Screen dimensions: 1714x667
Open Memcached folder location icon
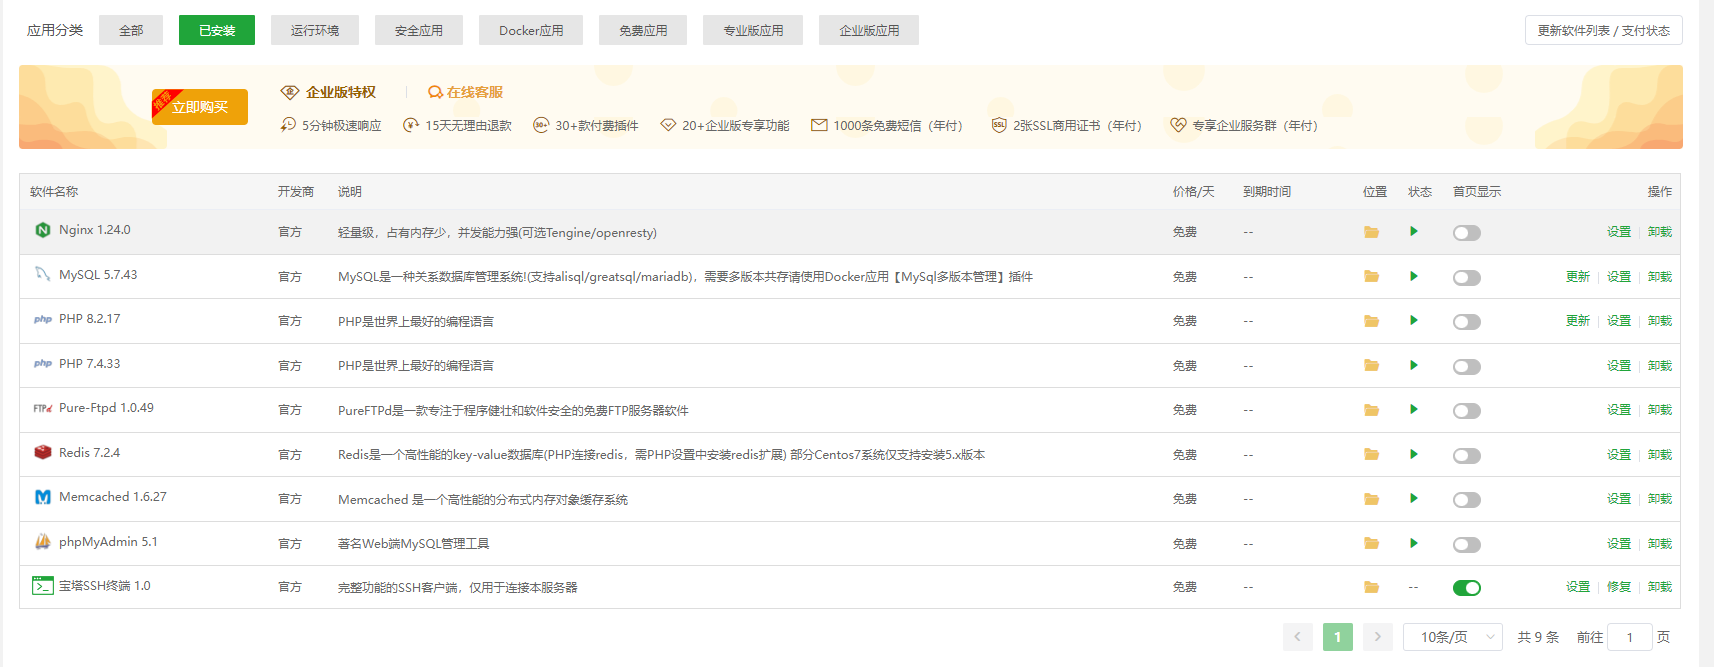(1371, 499)
